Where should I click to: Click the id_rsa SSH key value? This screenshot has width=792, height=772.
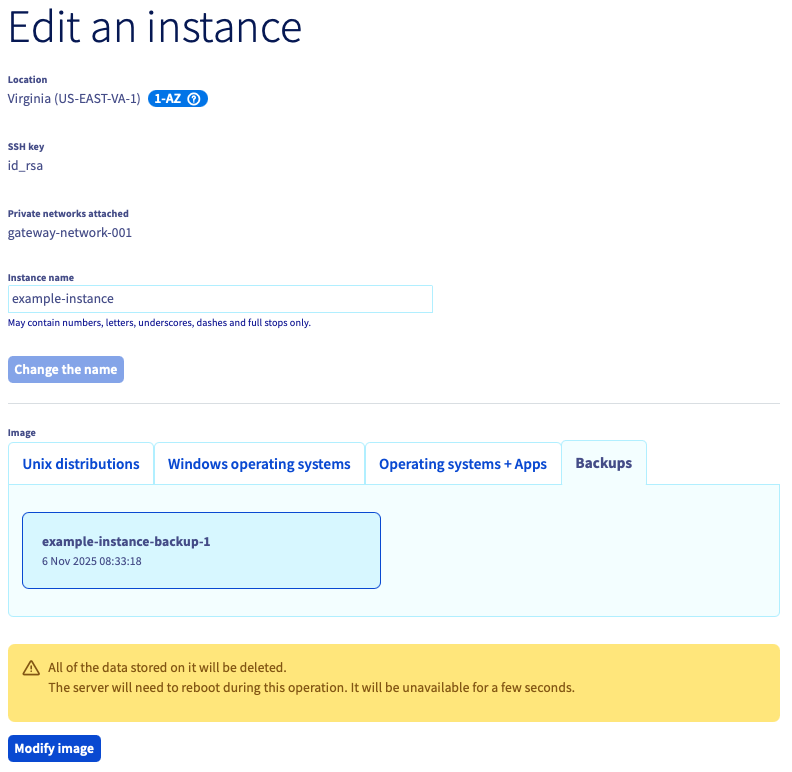pyautogui.click(x=25, y=166)
